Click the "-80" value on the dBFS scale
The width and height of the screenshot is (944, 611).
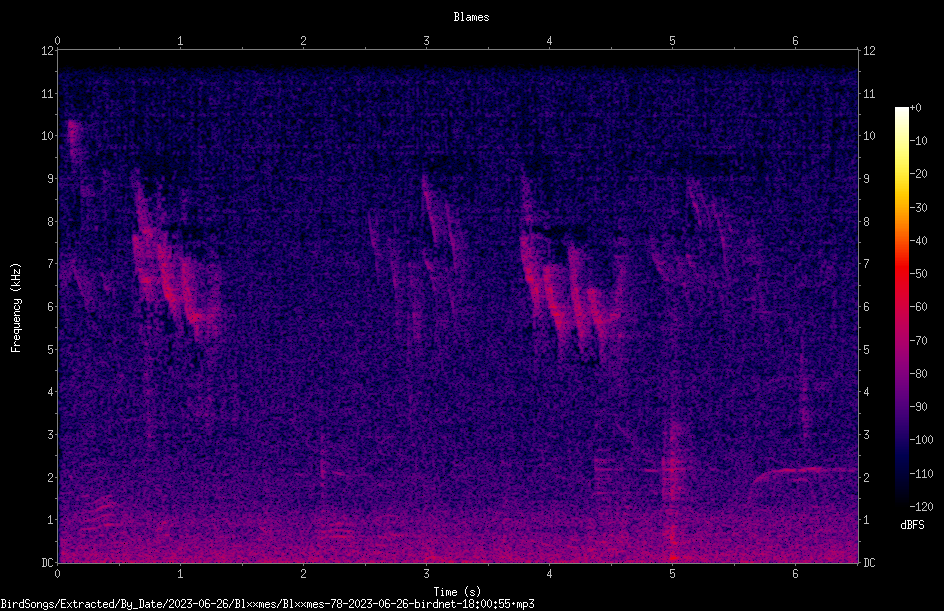(x=919, y=374)
